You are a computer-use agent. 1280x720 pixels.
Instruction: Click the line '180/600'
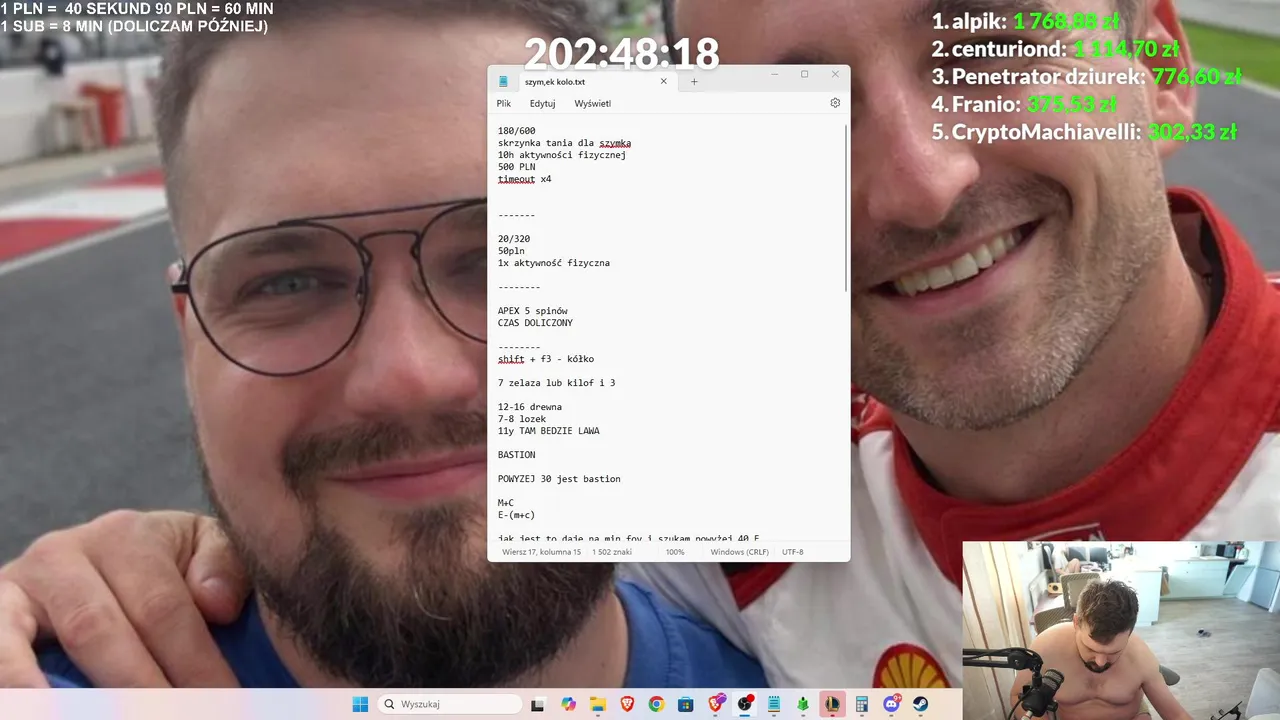(516, 131)
